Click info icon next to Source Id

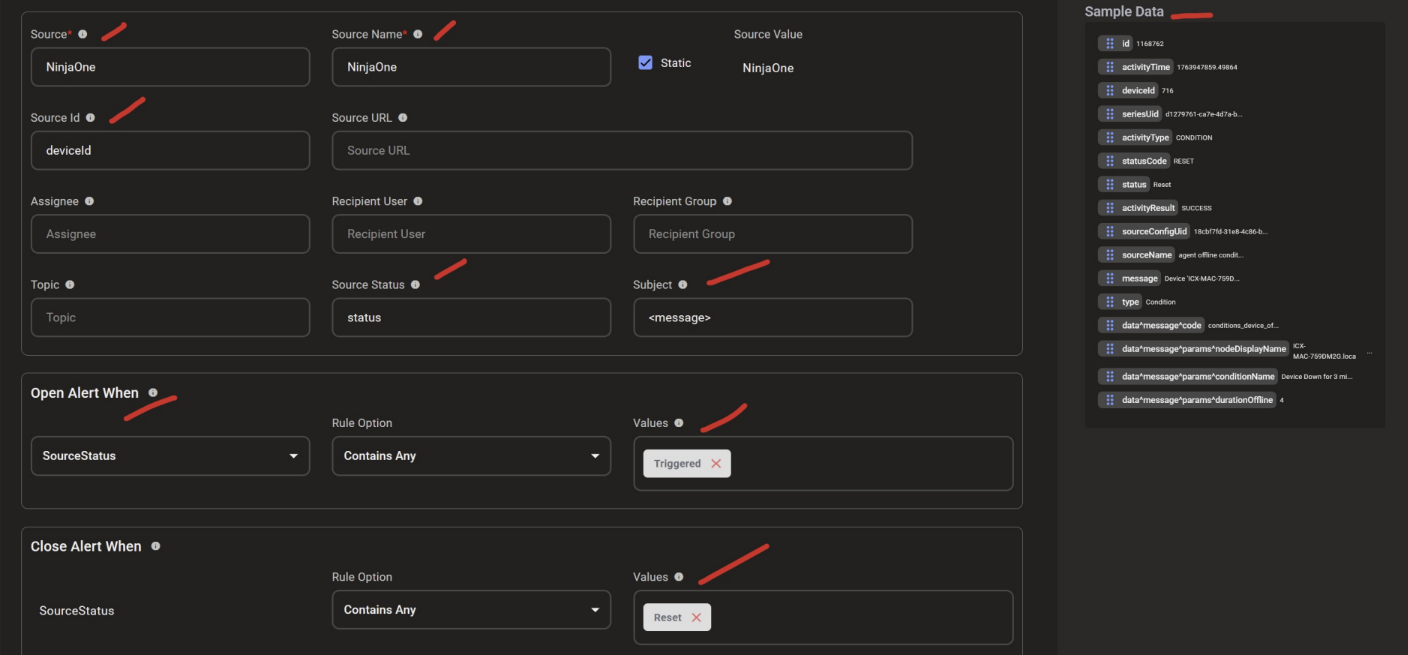91,118
